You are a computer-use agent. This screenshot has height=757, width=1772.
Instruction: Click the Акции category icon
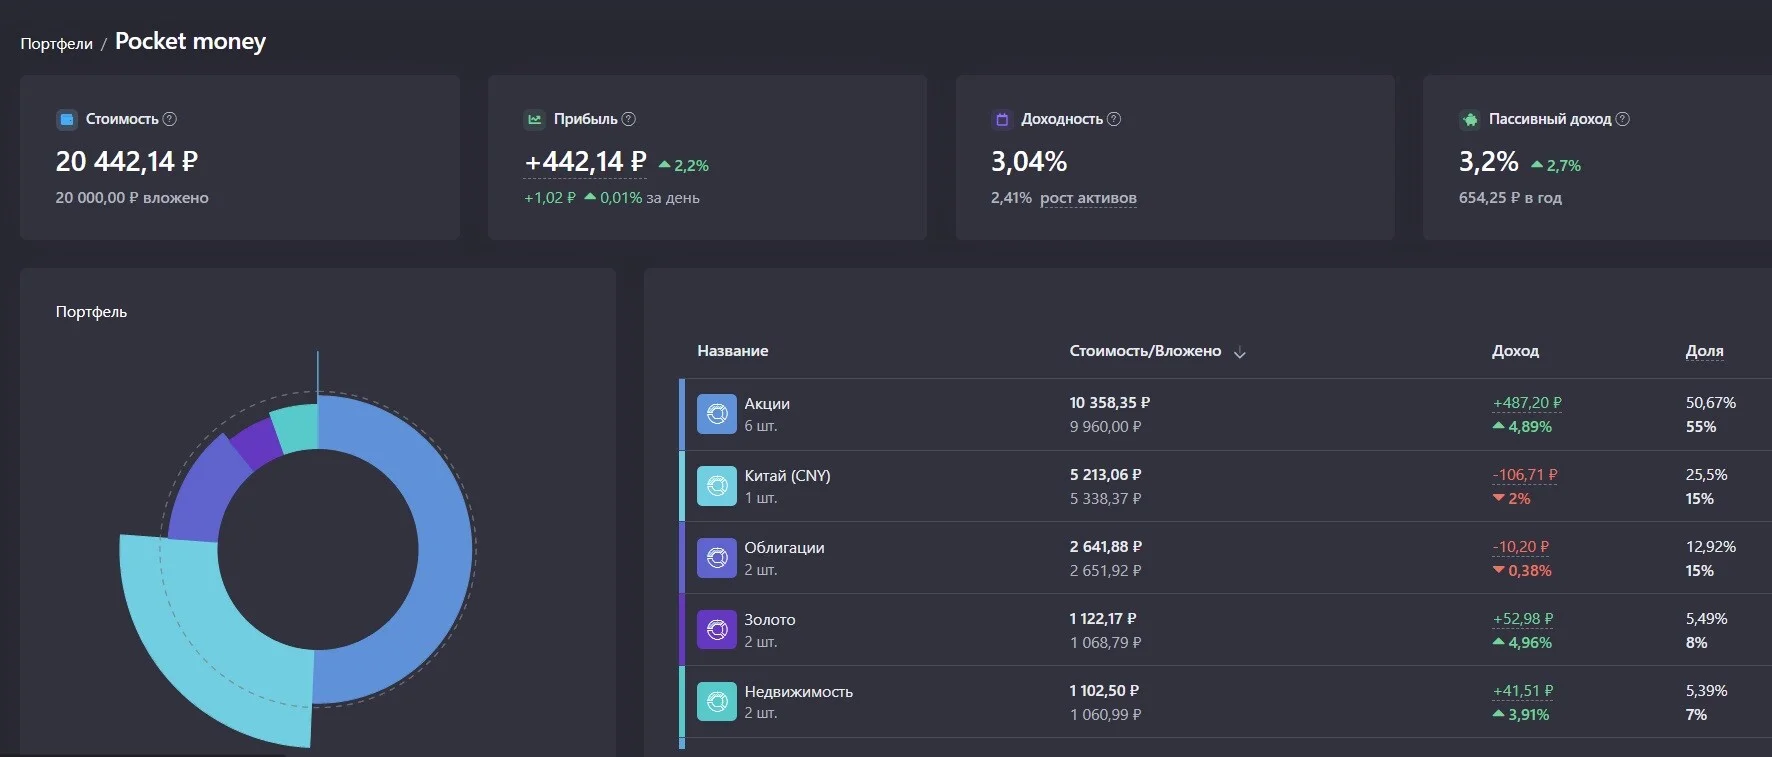(x=717, y=414)
